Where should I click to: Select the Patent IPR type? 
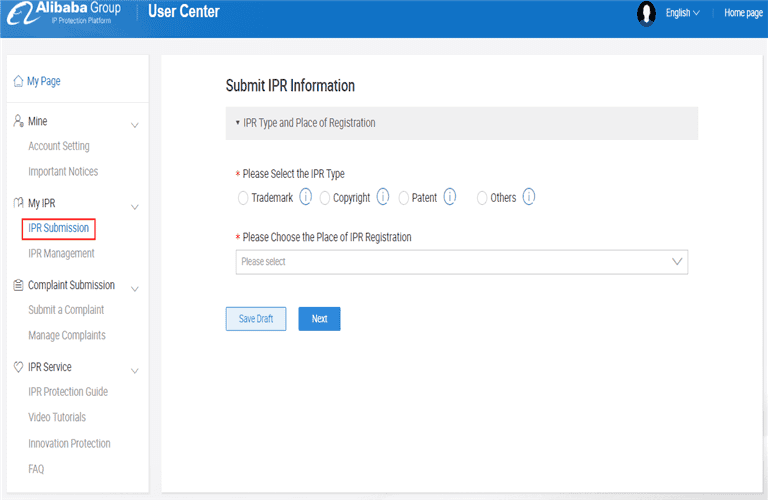click(x=403, y=198)
